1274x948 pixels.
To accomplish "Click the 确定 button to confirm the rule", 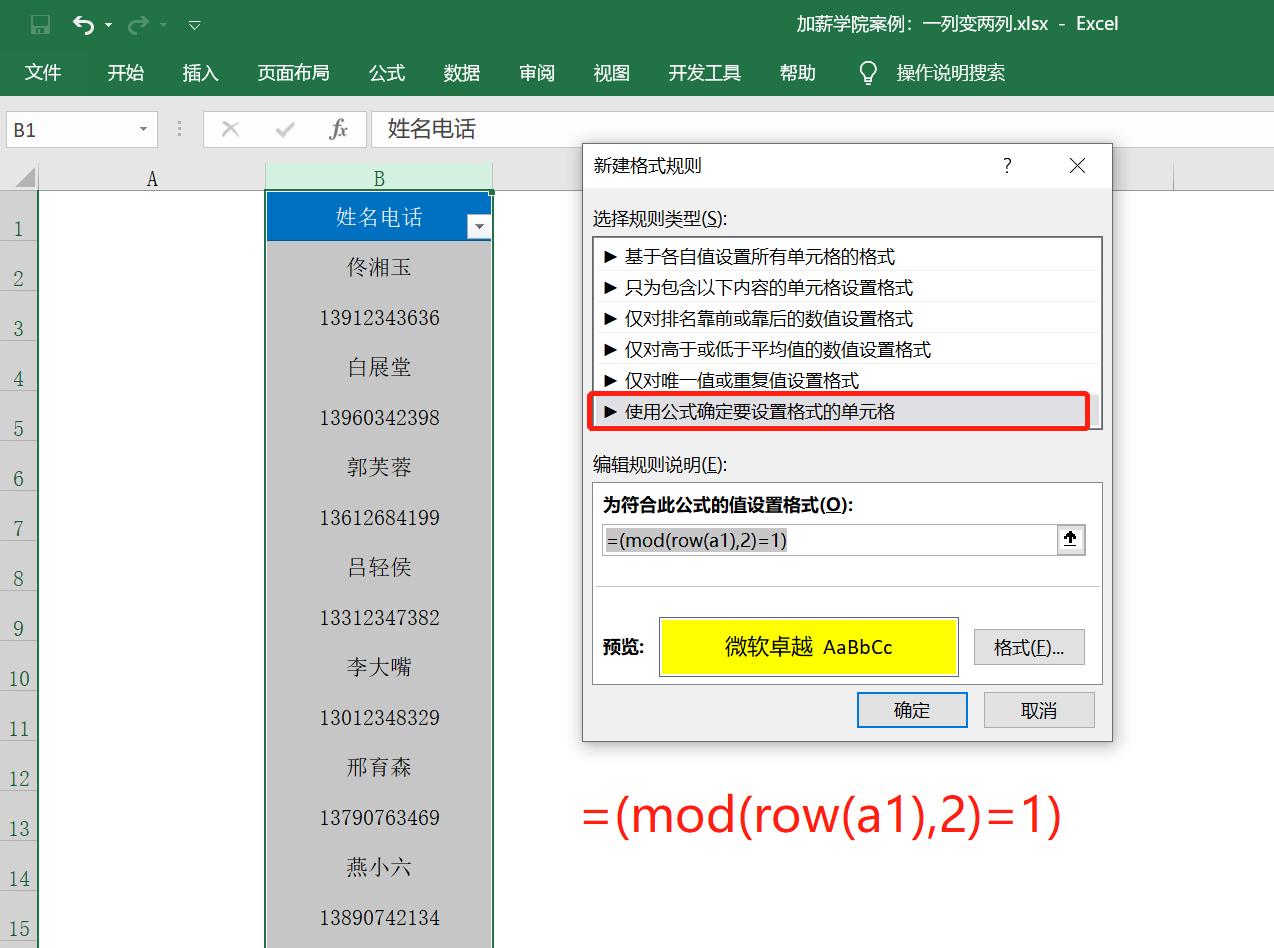I will pos(911,709).
